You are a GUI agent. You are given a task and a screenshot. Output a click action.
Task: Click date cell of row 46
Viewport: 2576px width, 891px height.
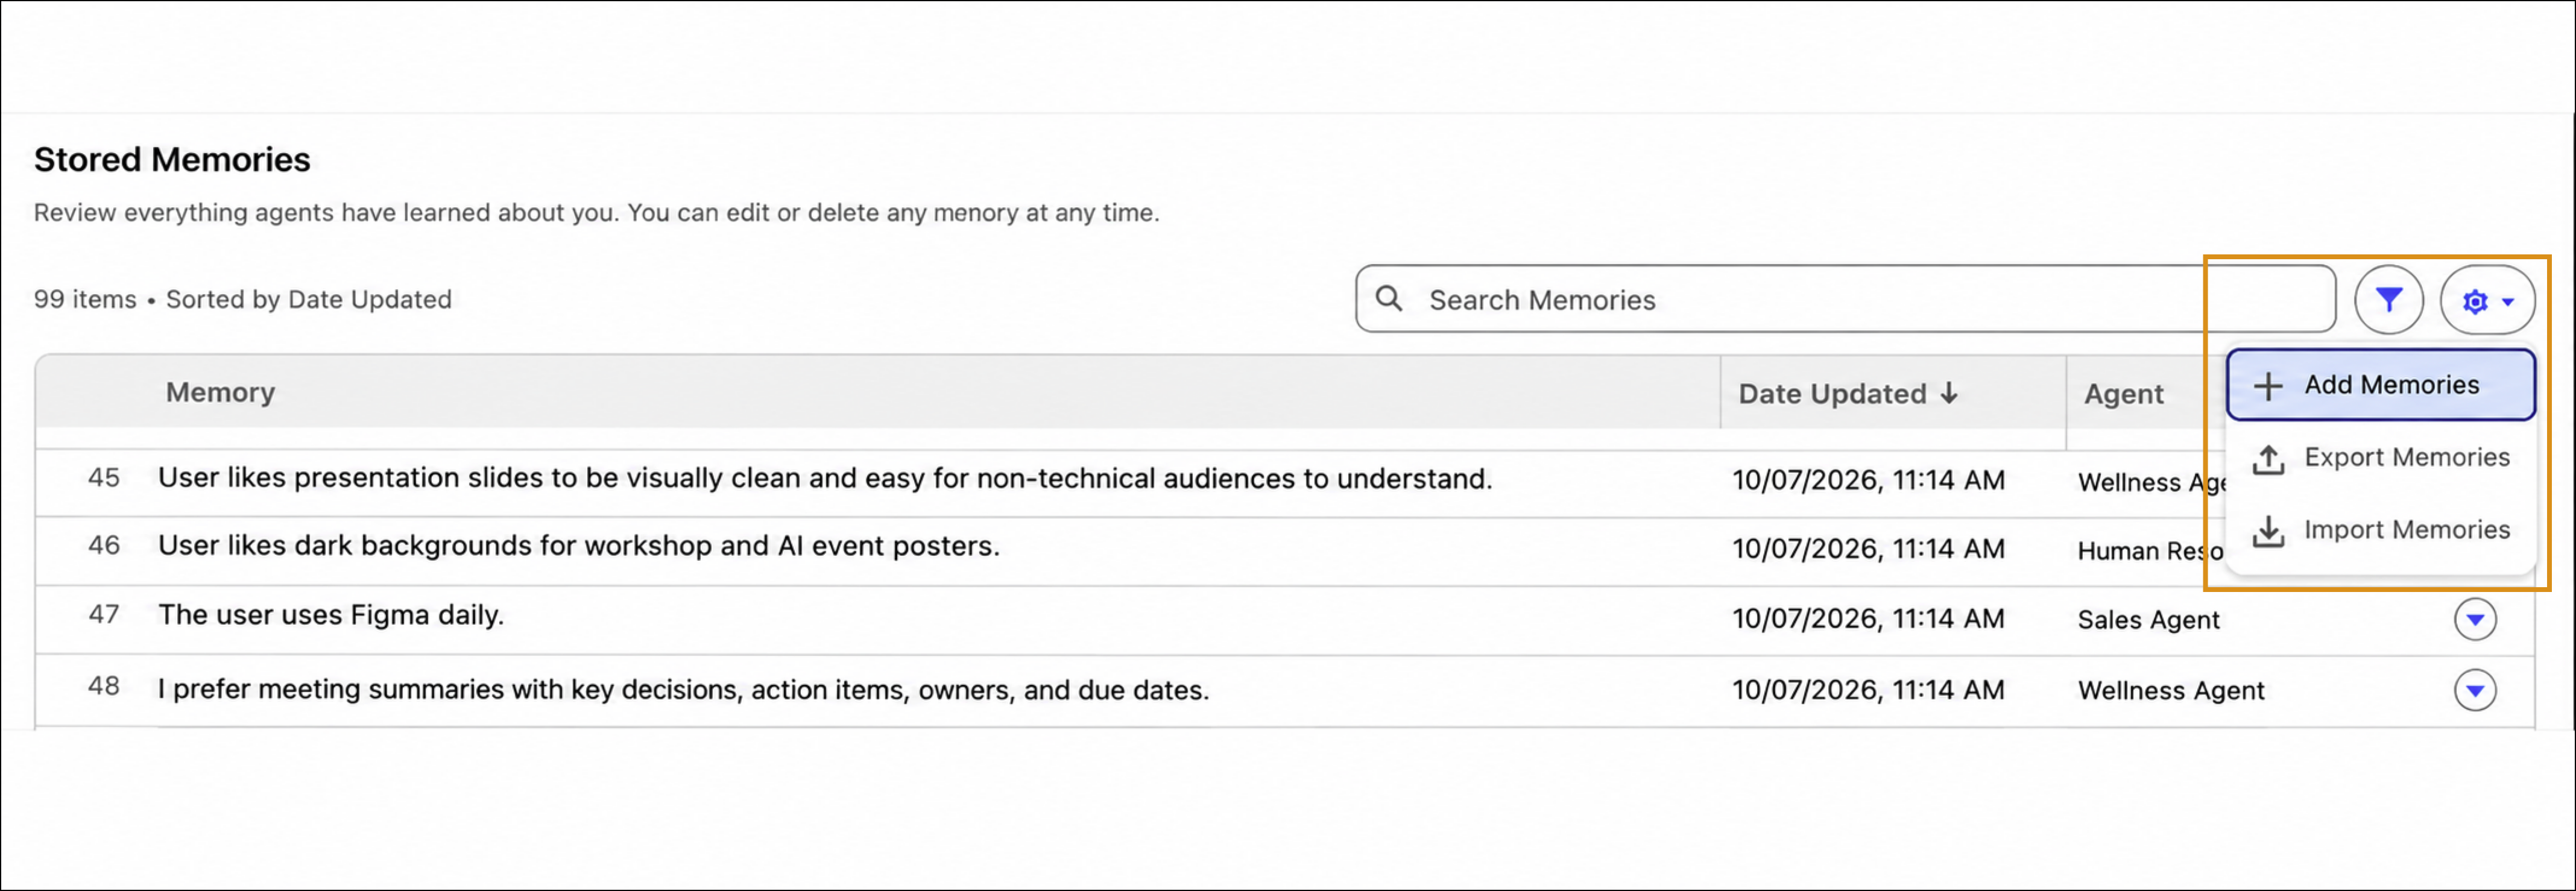[x=1868, y=549]
